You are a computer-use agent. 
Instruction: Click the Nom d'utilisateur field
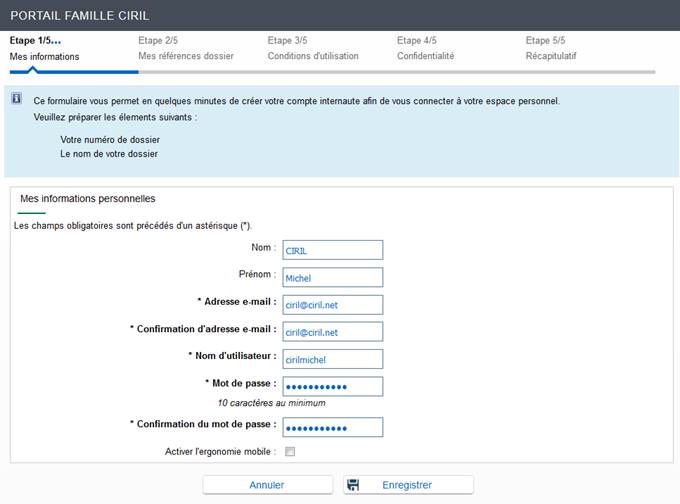pos(332,359)
